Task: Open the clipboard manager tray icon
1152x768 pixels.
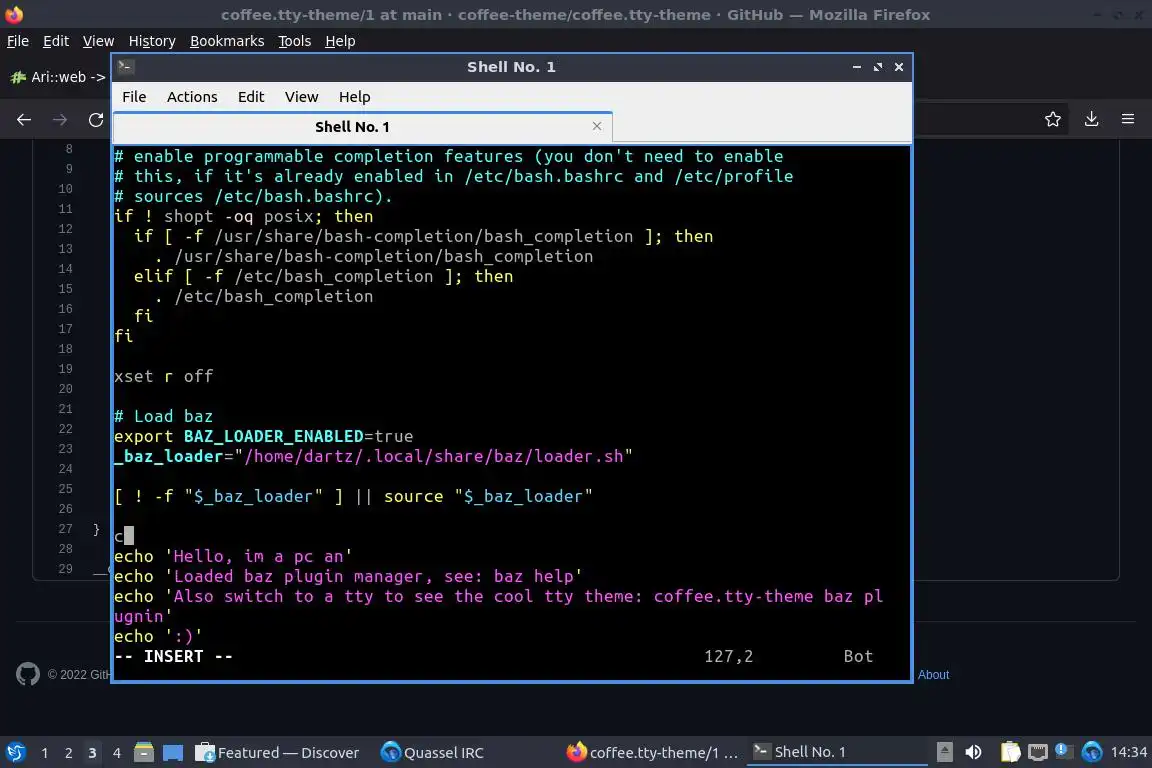Action: [1011, 752]
